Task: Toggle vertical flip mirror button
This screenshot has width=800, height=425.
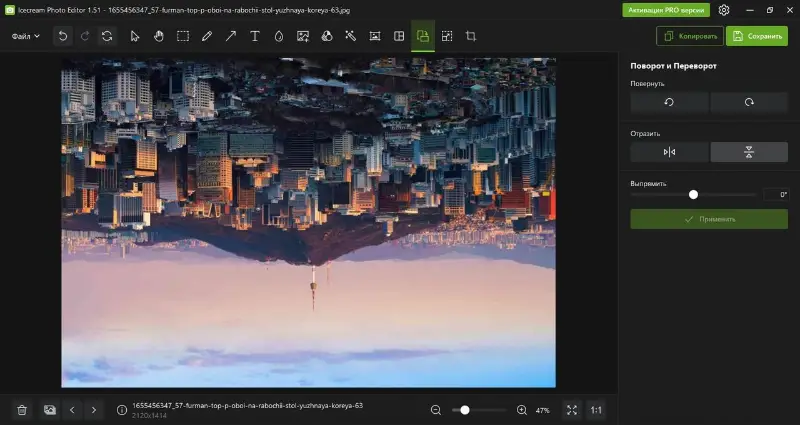Action: point(748,152)
